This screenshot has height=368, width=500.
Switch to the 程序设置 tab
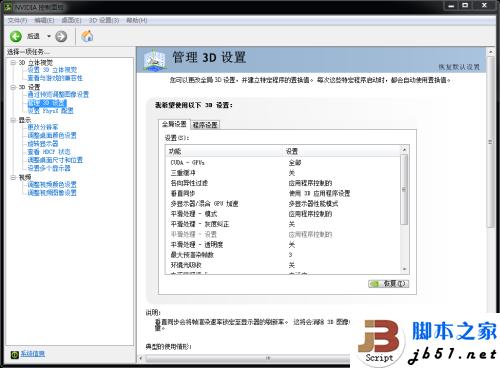205,125
